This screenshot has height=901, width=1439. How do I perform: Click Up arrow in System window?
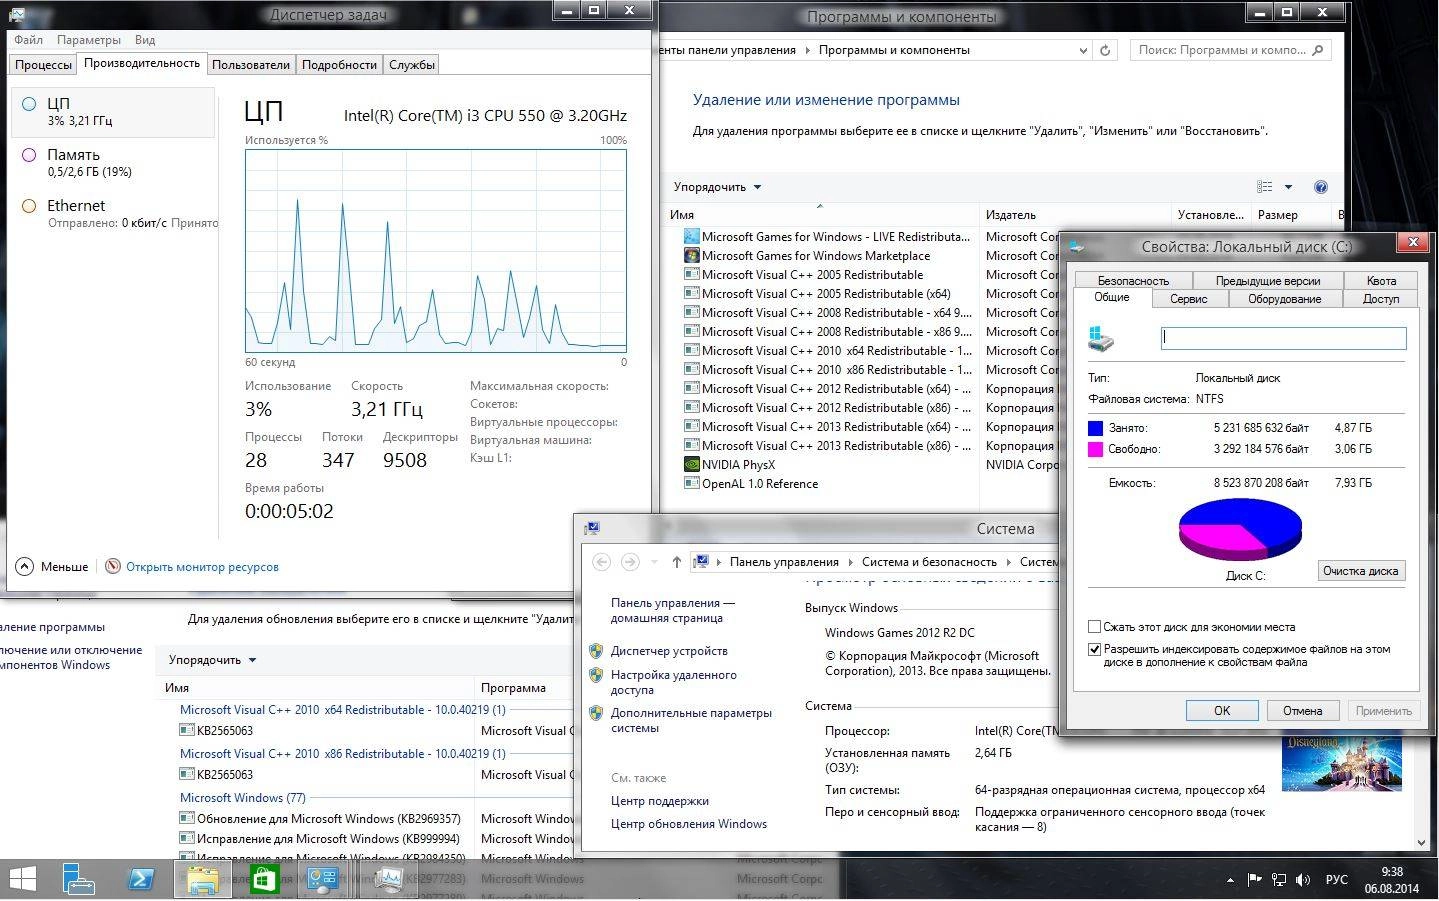pos(676,562)
